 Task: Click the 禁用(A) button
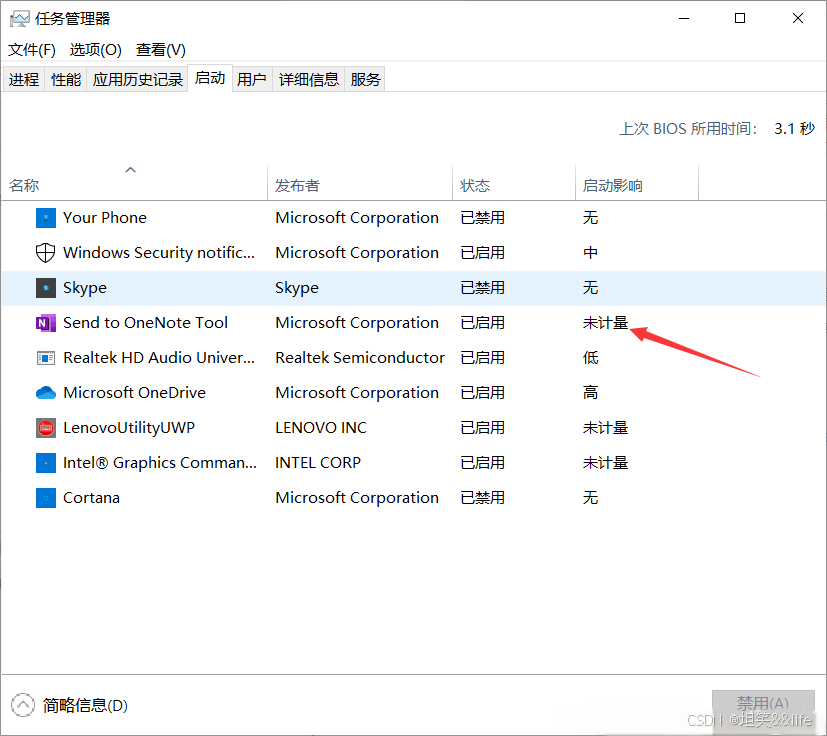[763, 704]
